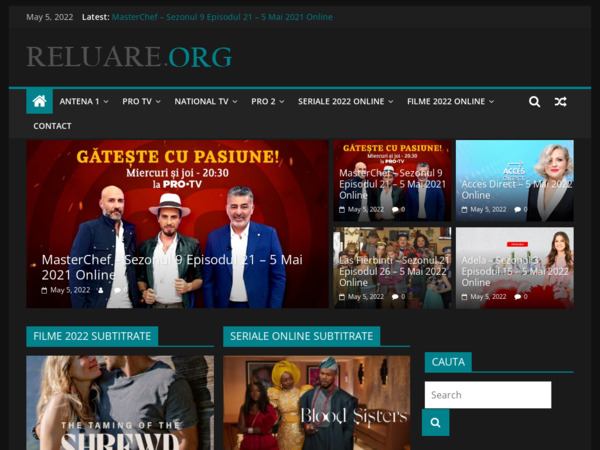Click May 5, 2022 date on large MasterChef post

[70, 290]
